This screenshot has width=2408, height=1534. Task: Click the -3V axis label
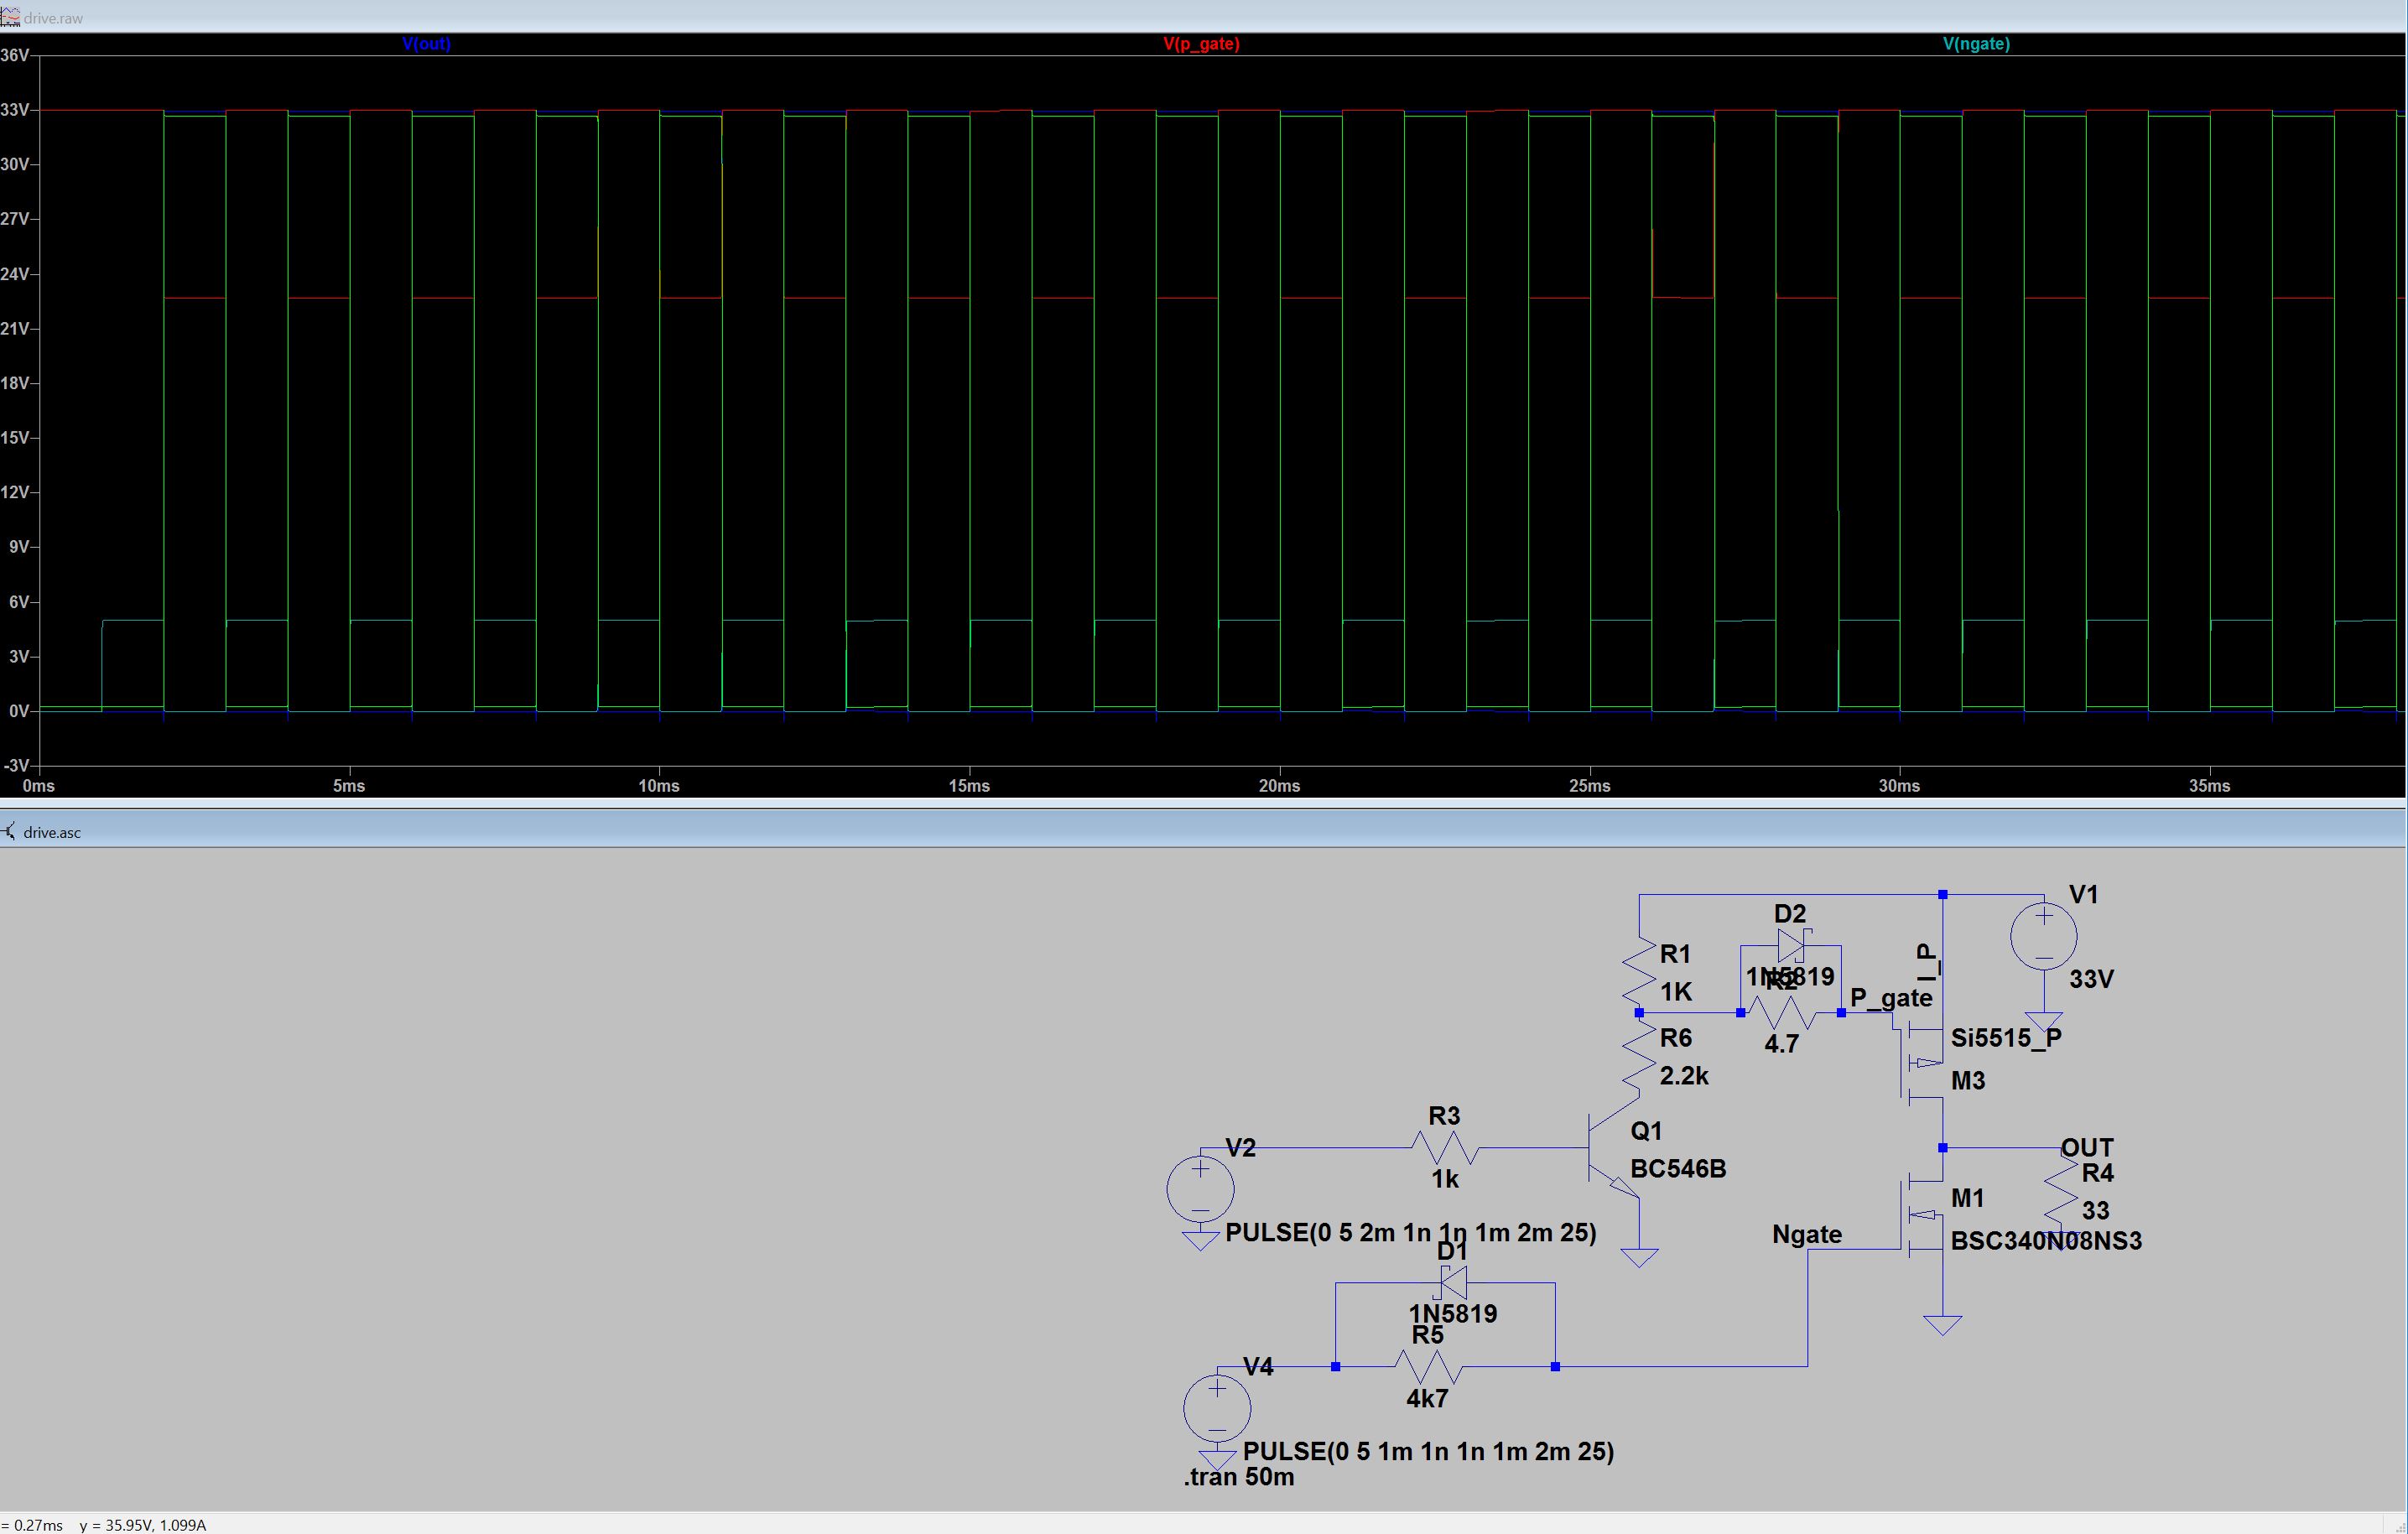15,766
